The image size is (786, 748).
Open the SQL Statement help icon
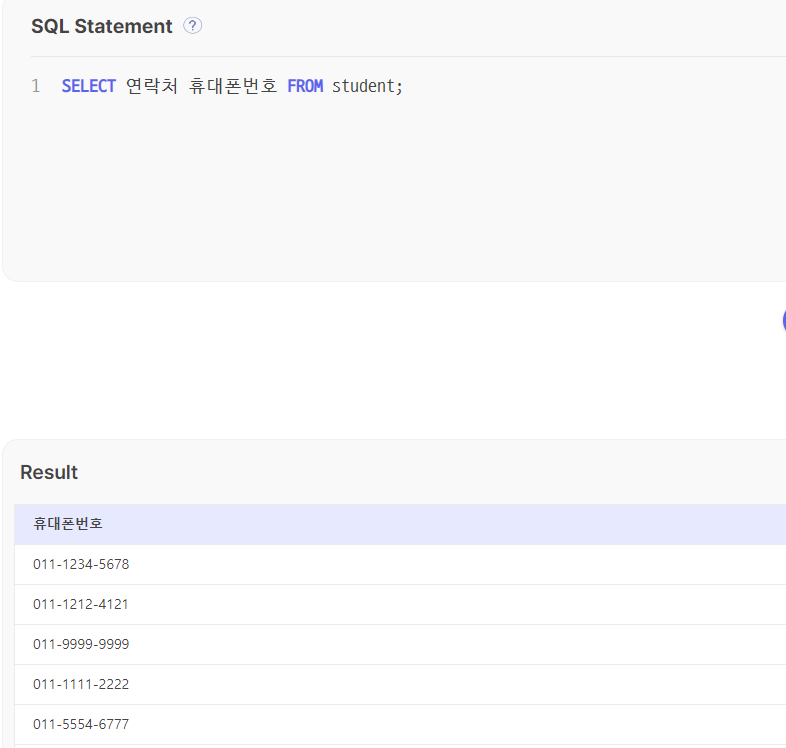click(192, 26)
